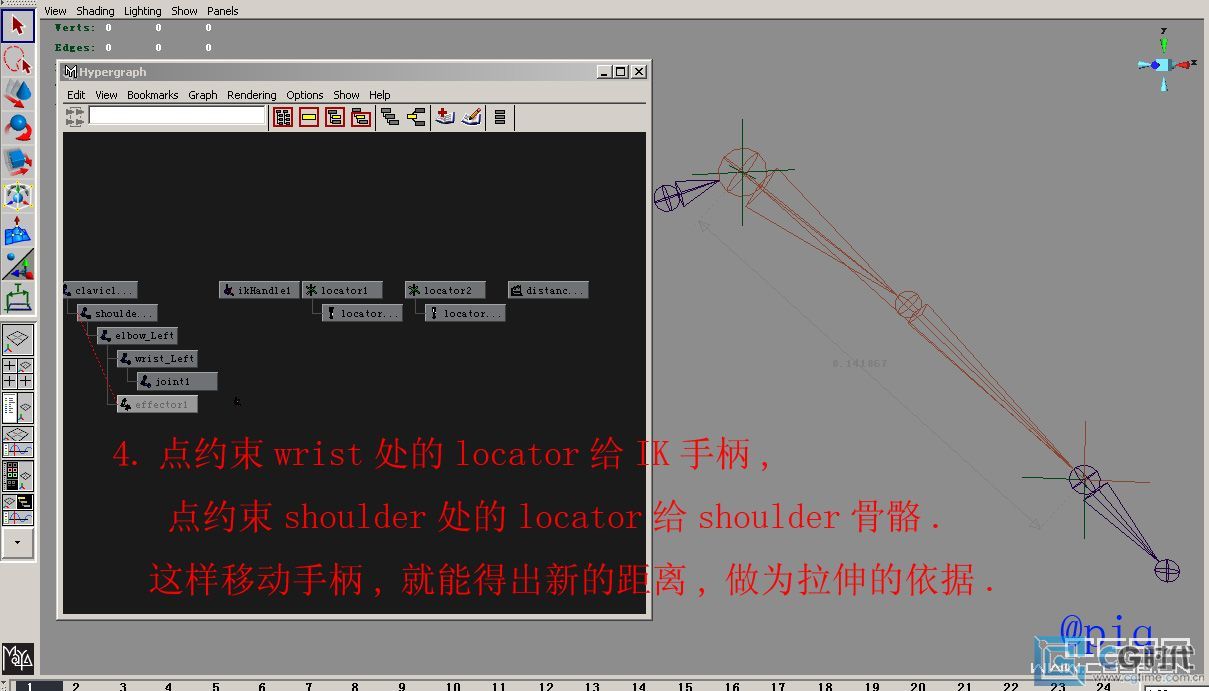
Task: Click the view axis cube gizmo
Action: point(1161,65)
